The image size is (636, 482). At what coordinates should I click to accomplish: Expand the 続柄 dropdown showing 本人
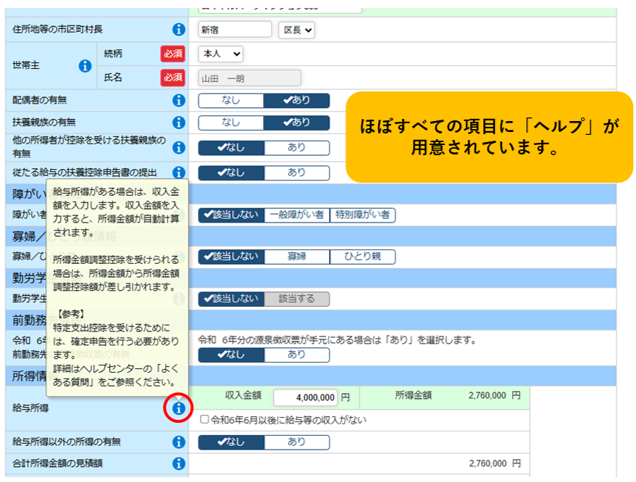[x=221, y=53]
